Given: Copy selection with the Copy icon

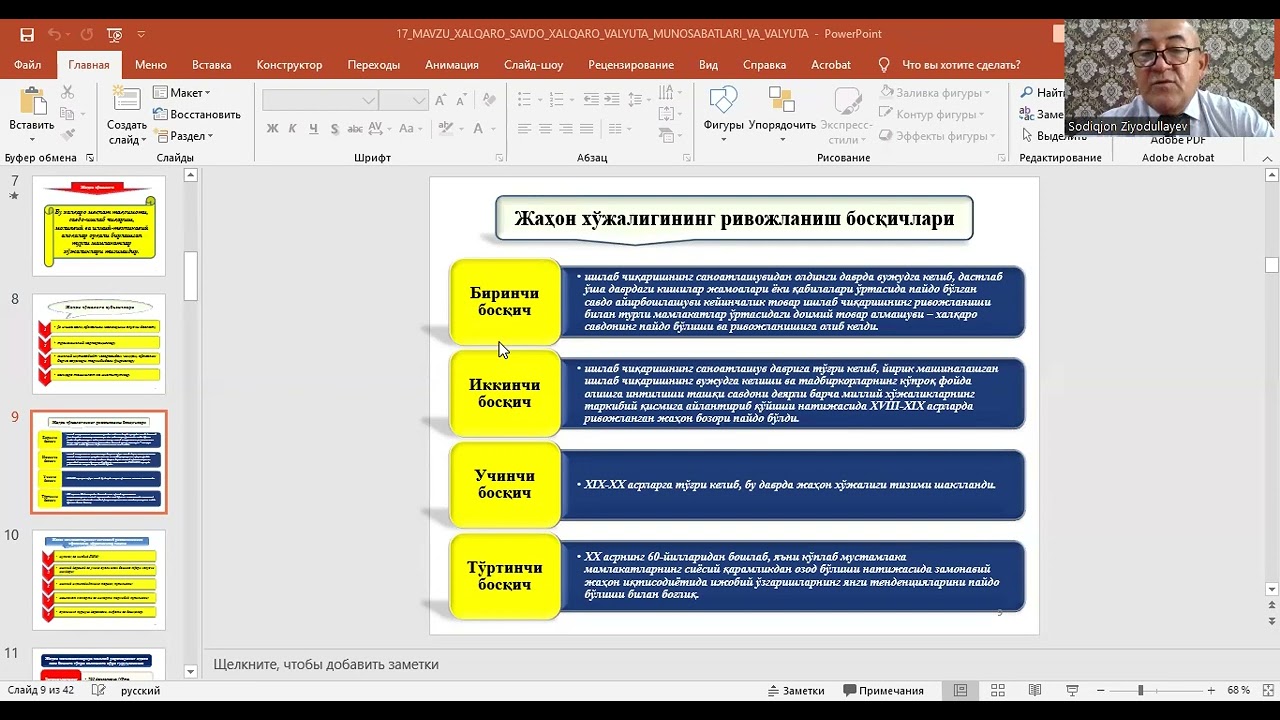Looking at the screenshot, I should (x=68, y=113).
